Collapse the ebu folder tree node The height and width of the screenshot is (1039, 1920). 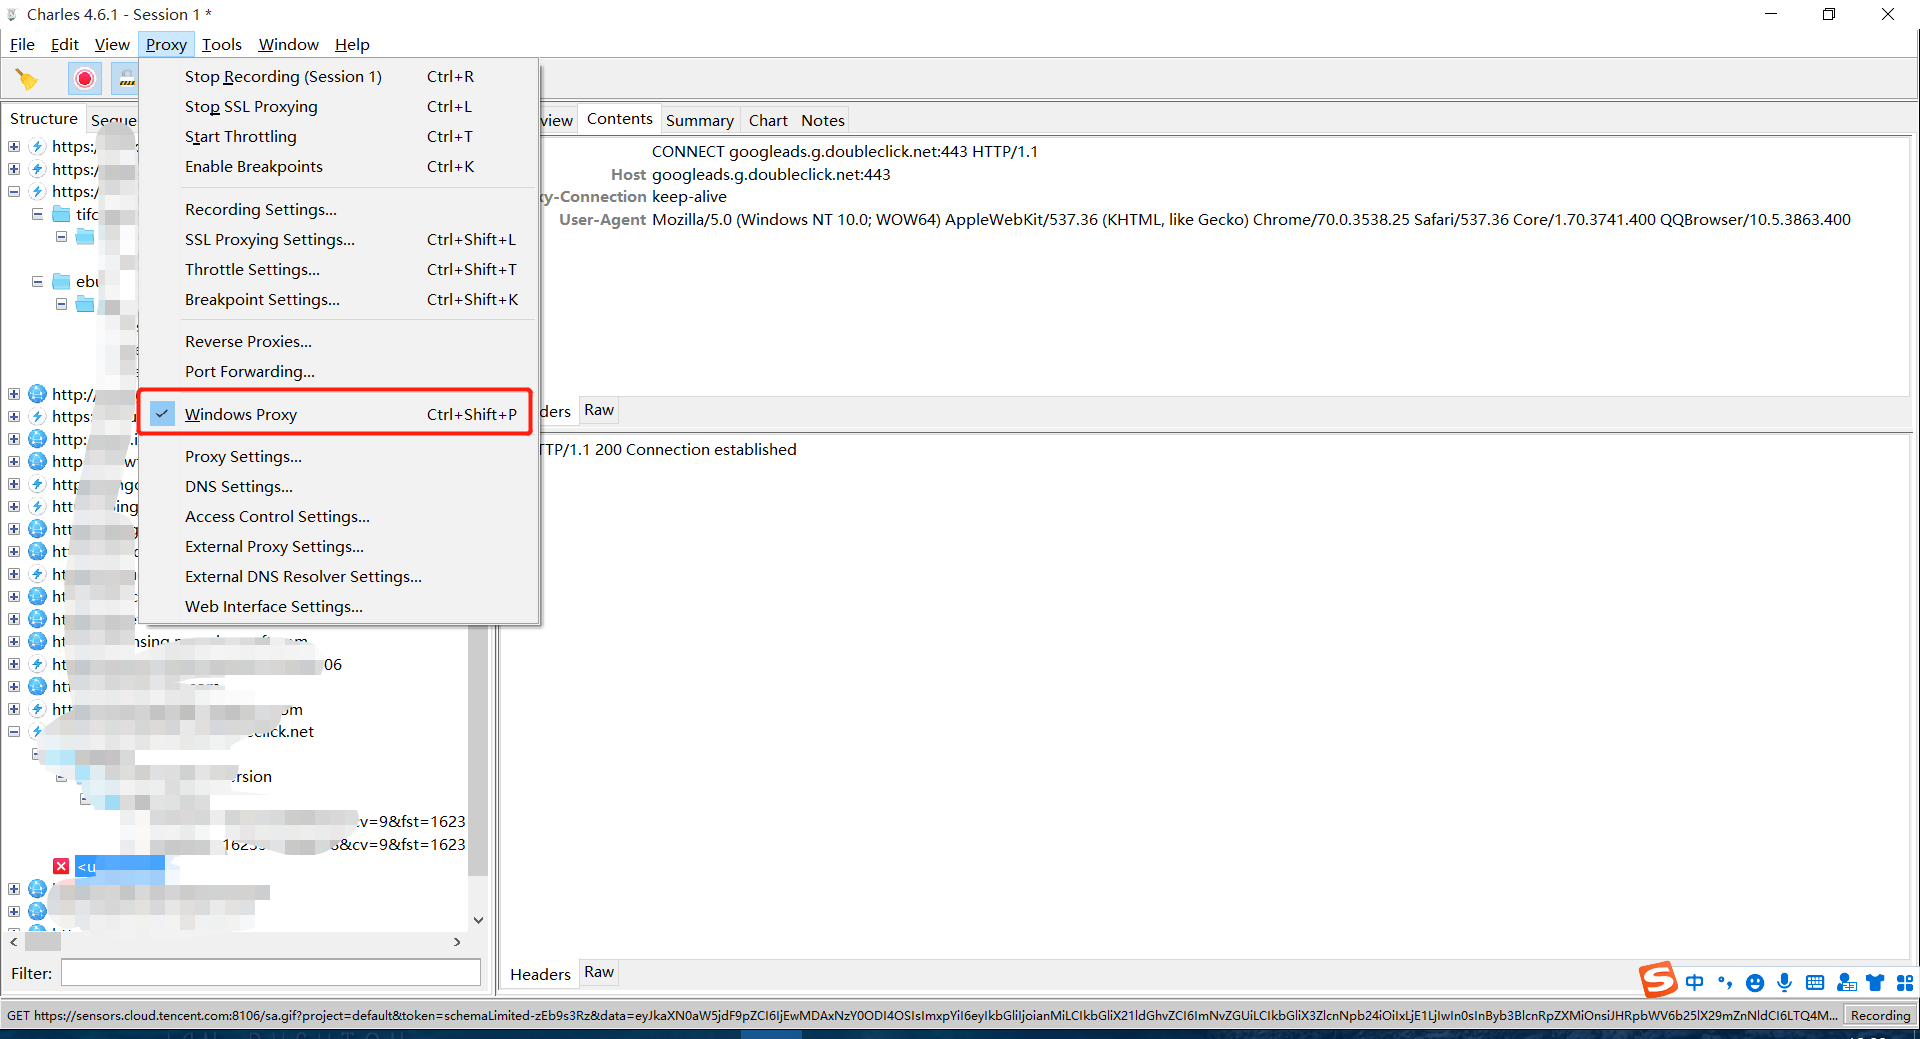coord(37,282)
